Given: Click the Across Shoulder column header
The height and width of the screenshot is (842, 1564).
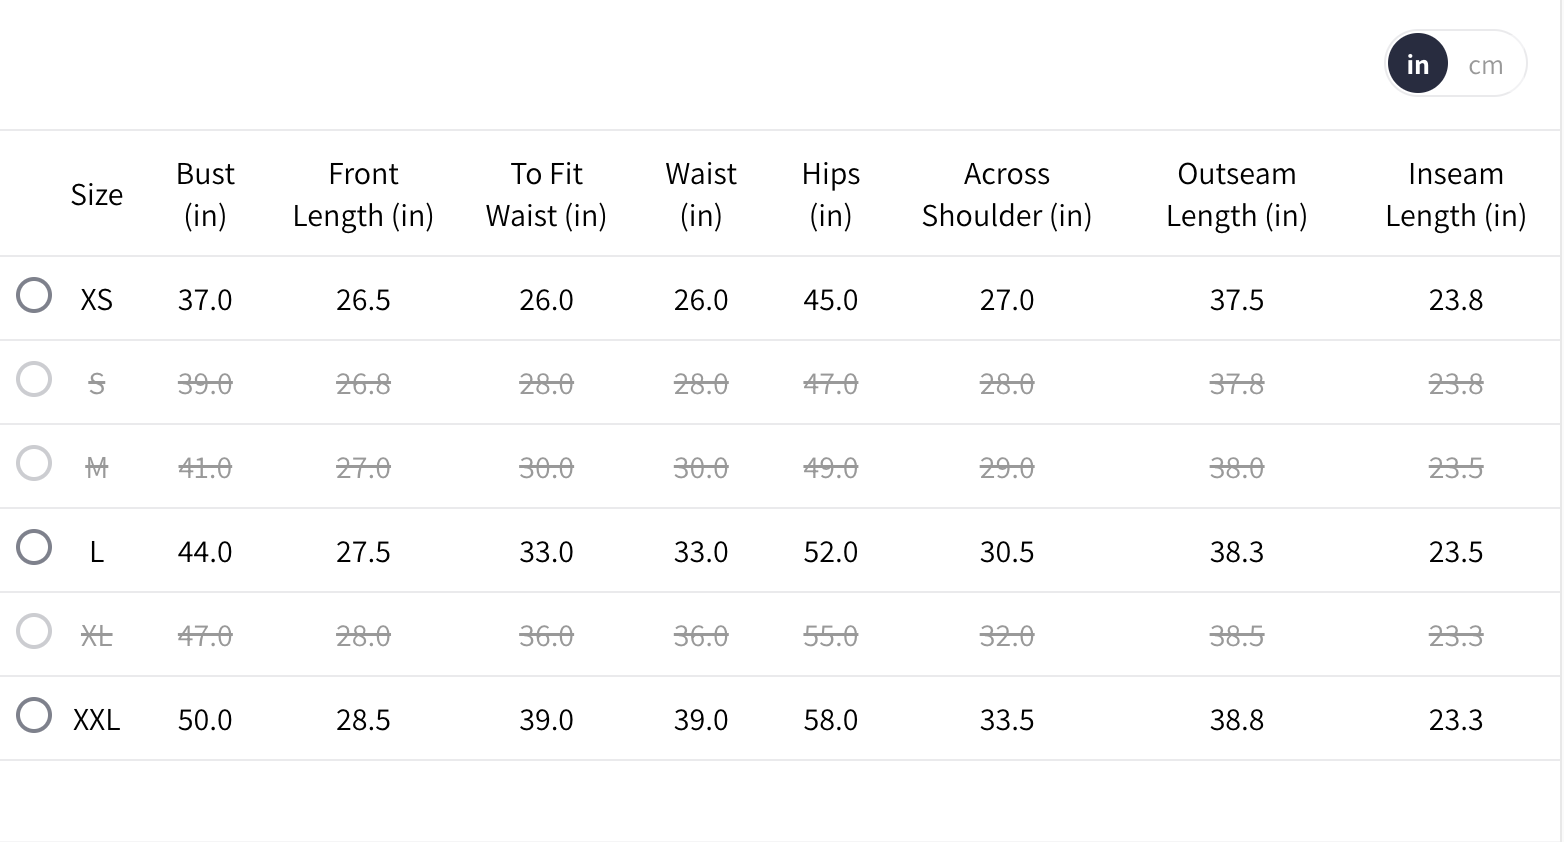Looking at the screenshot, I should 1006,195.
